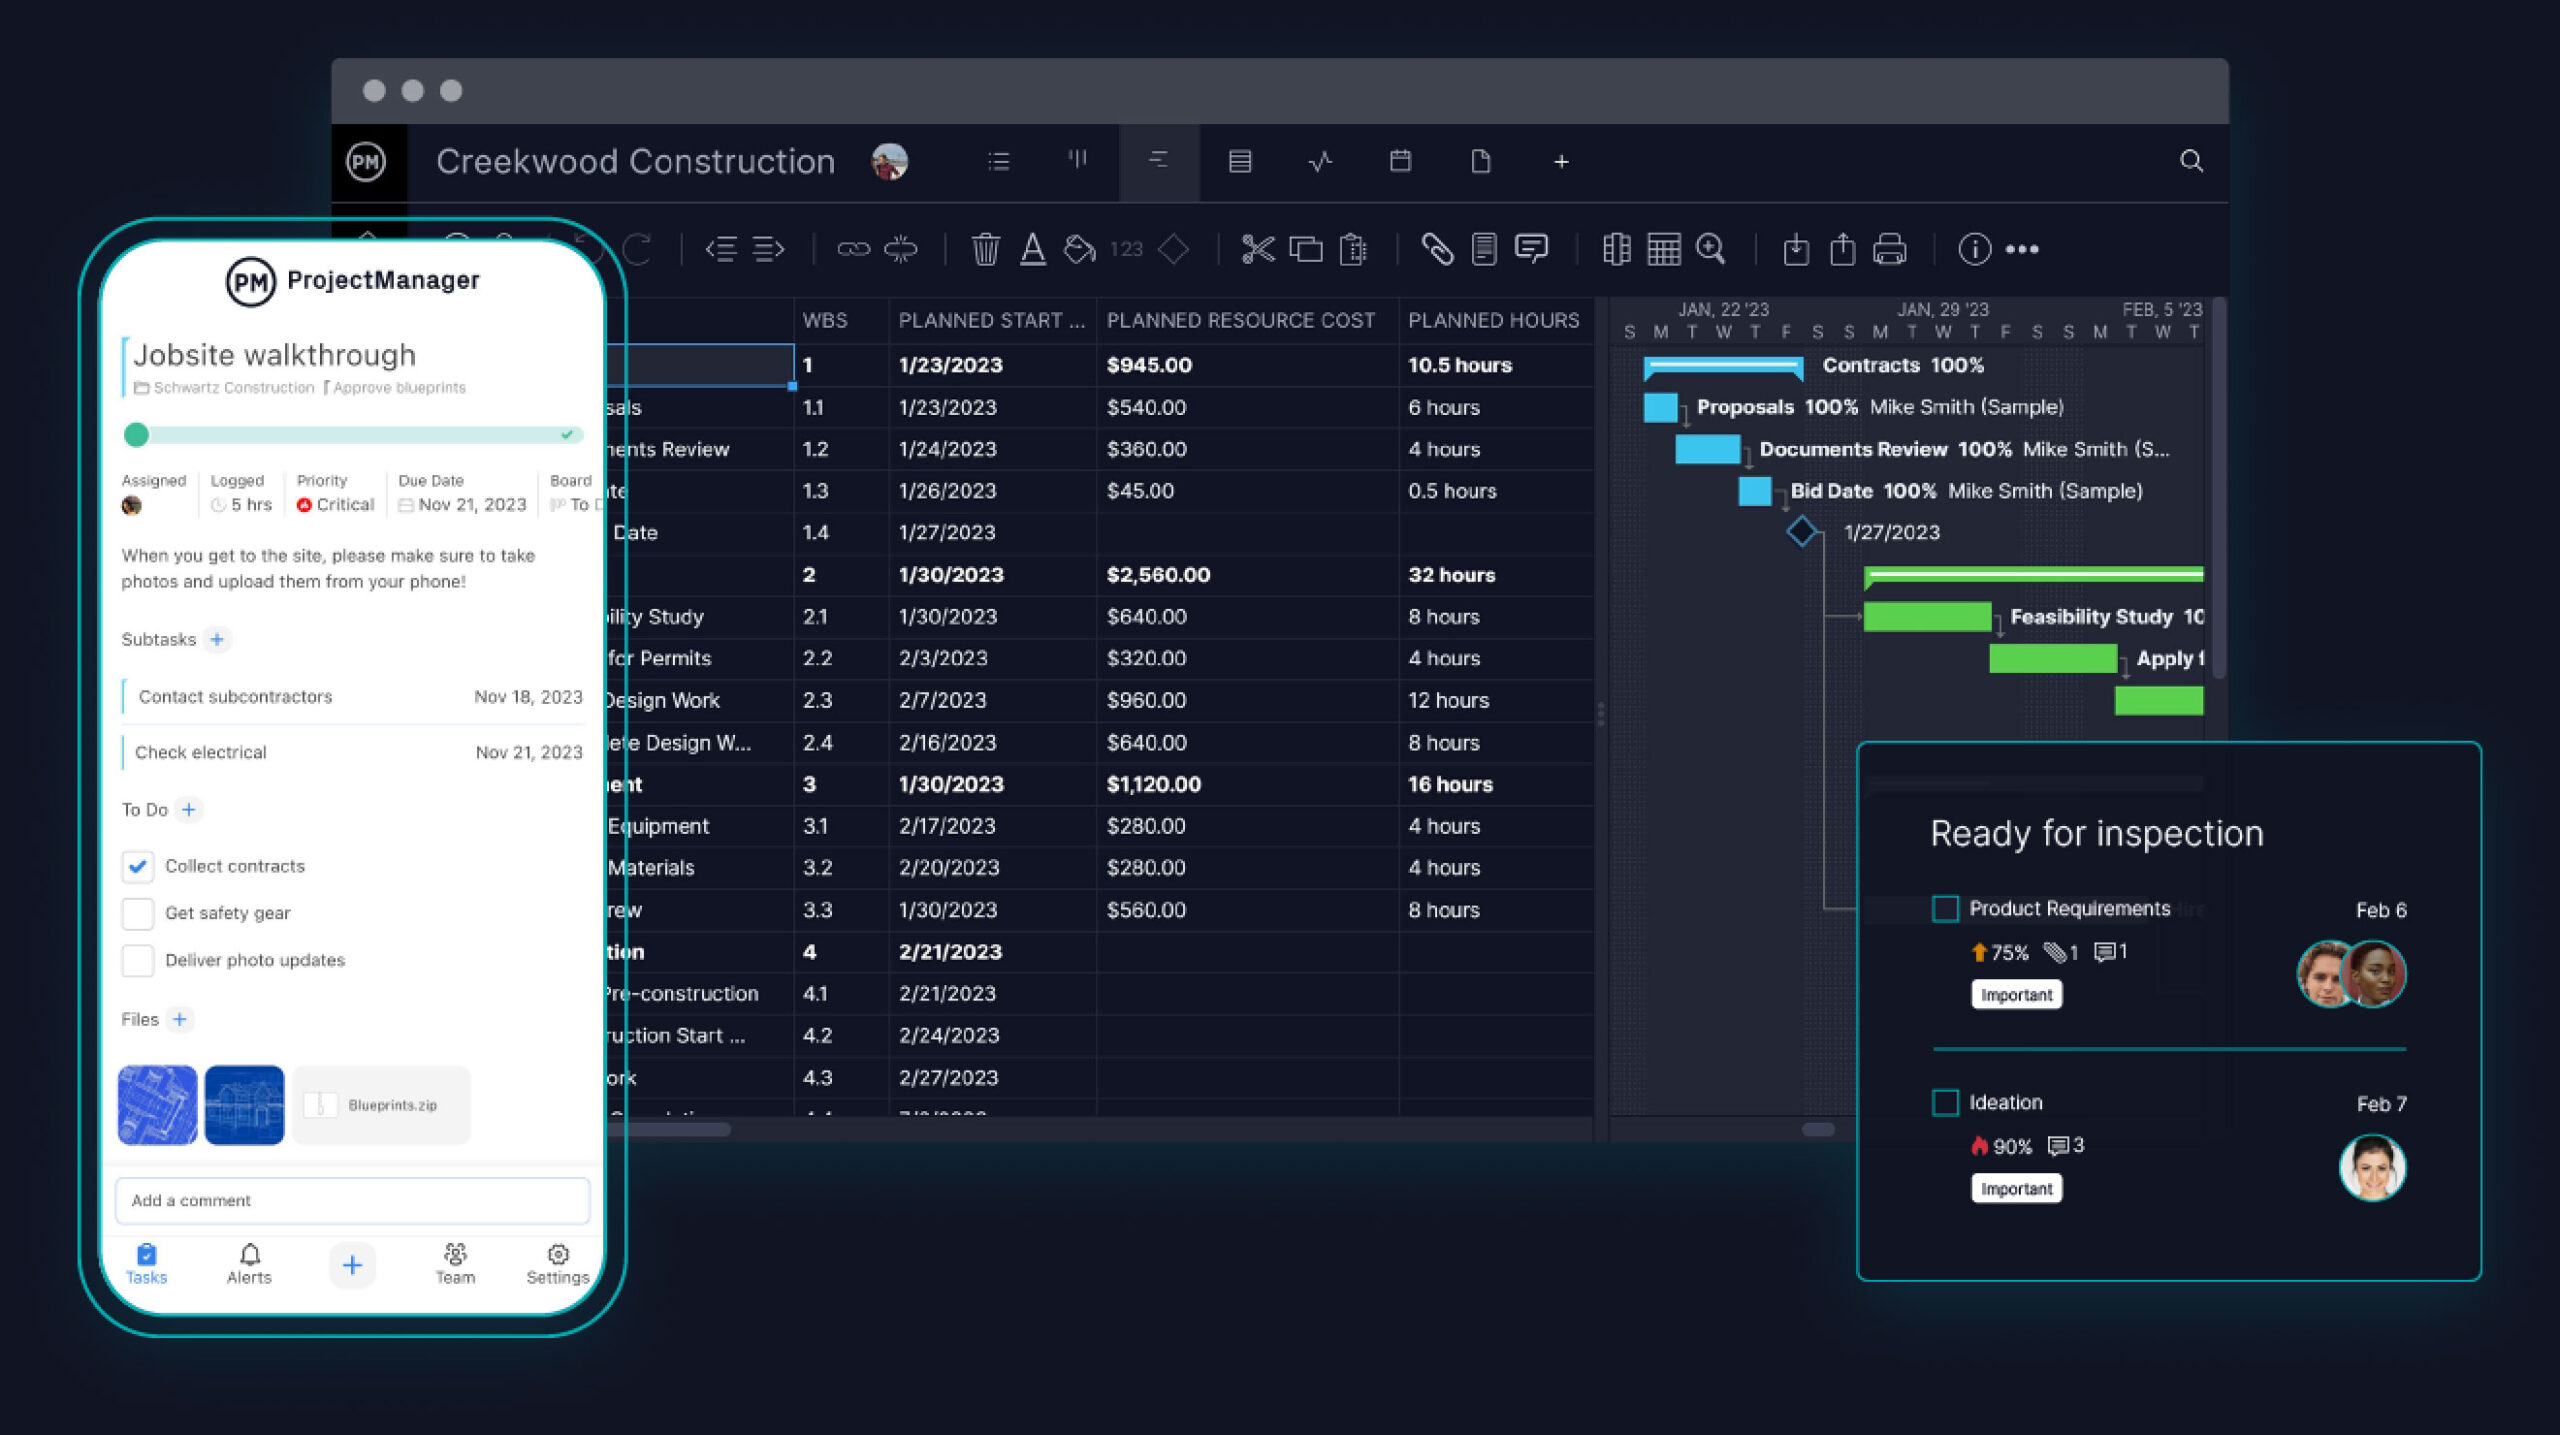Switch to the calendar view tab
The height and width of the screenshot is (1435, 2560).
pyautogui.click(x=1400, y=161)
